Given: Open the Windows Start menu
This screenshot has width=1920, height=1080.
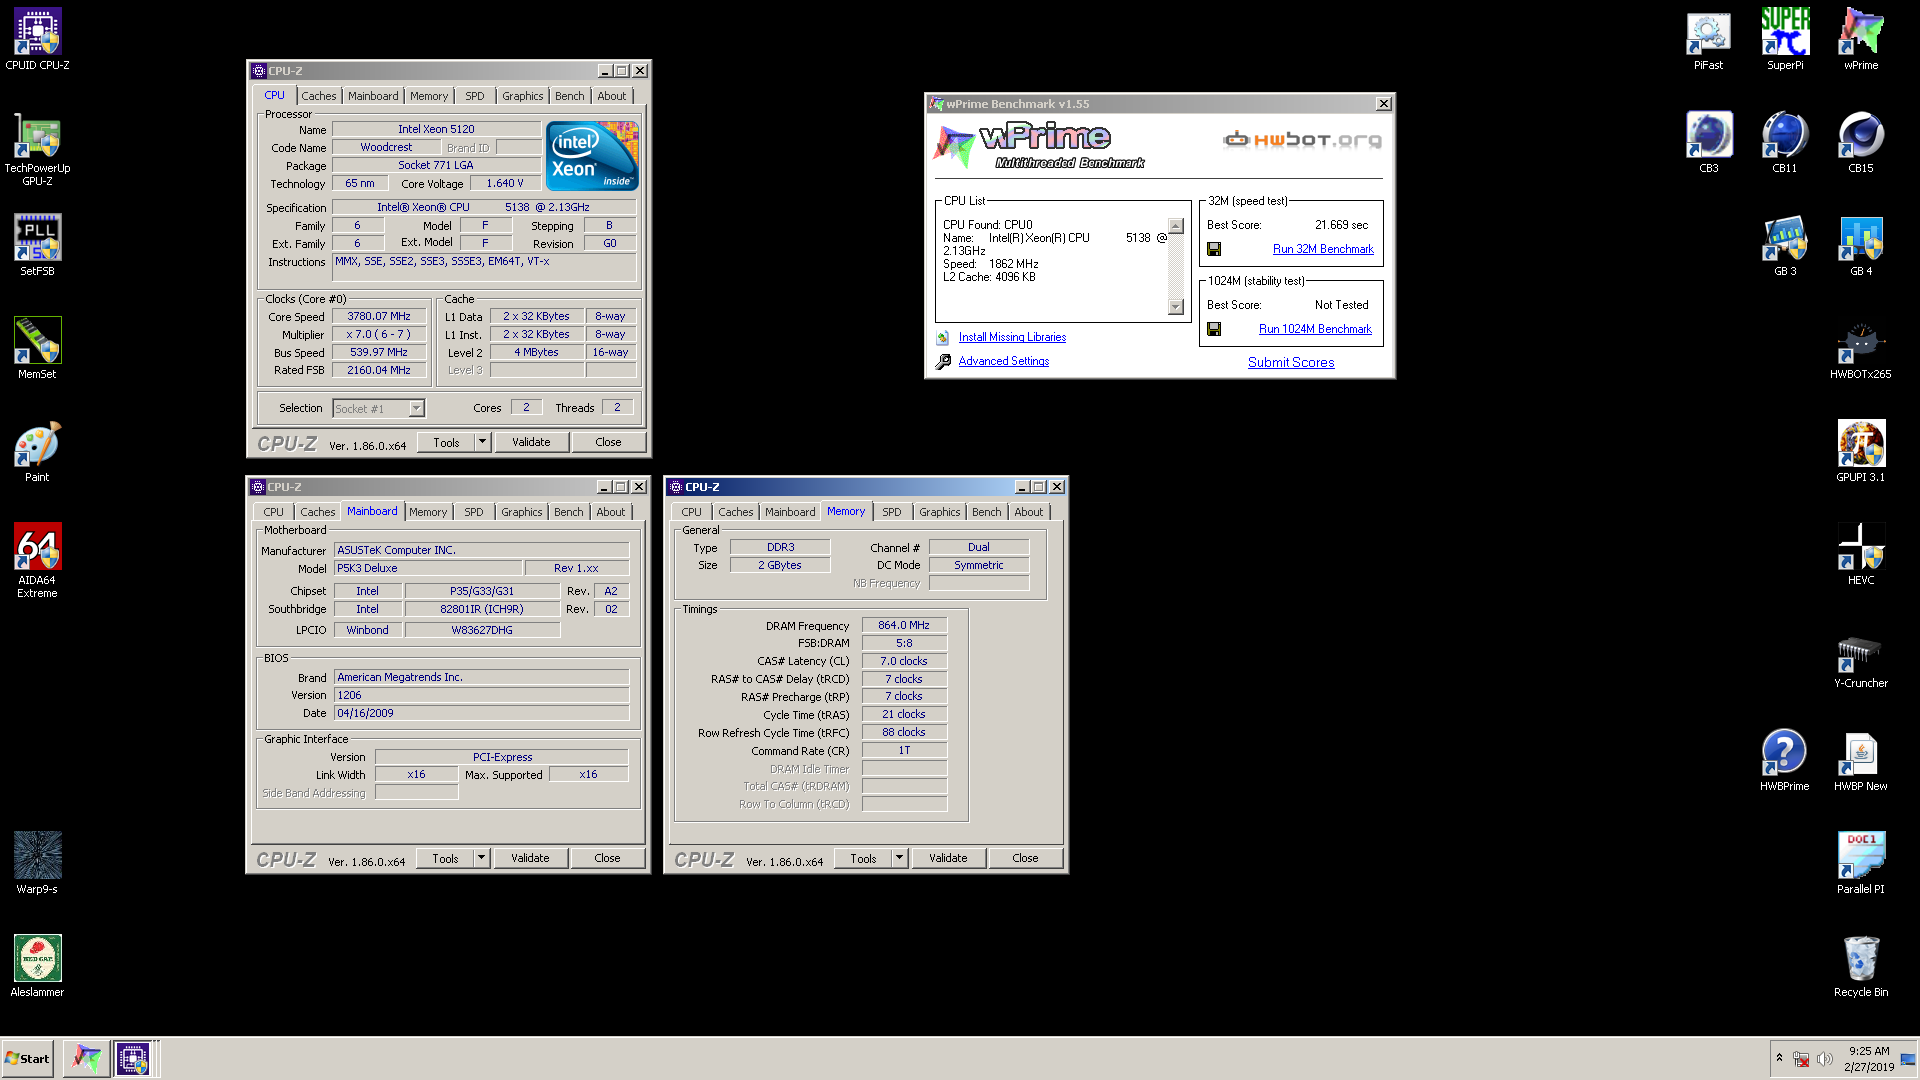Looking at the screenshot, I should (28, 1058).
